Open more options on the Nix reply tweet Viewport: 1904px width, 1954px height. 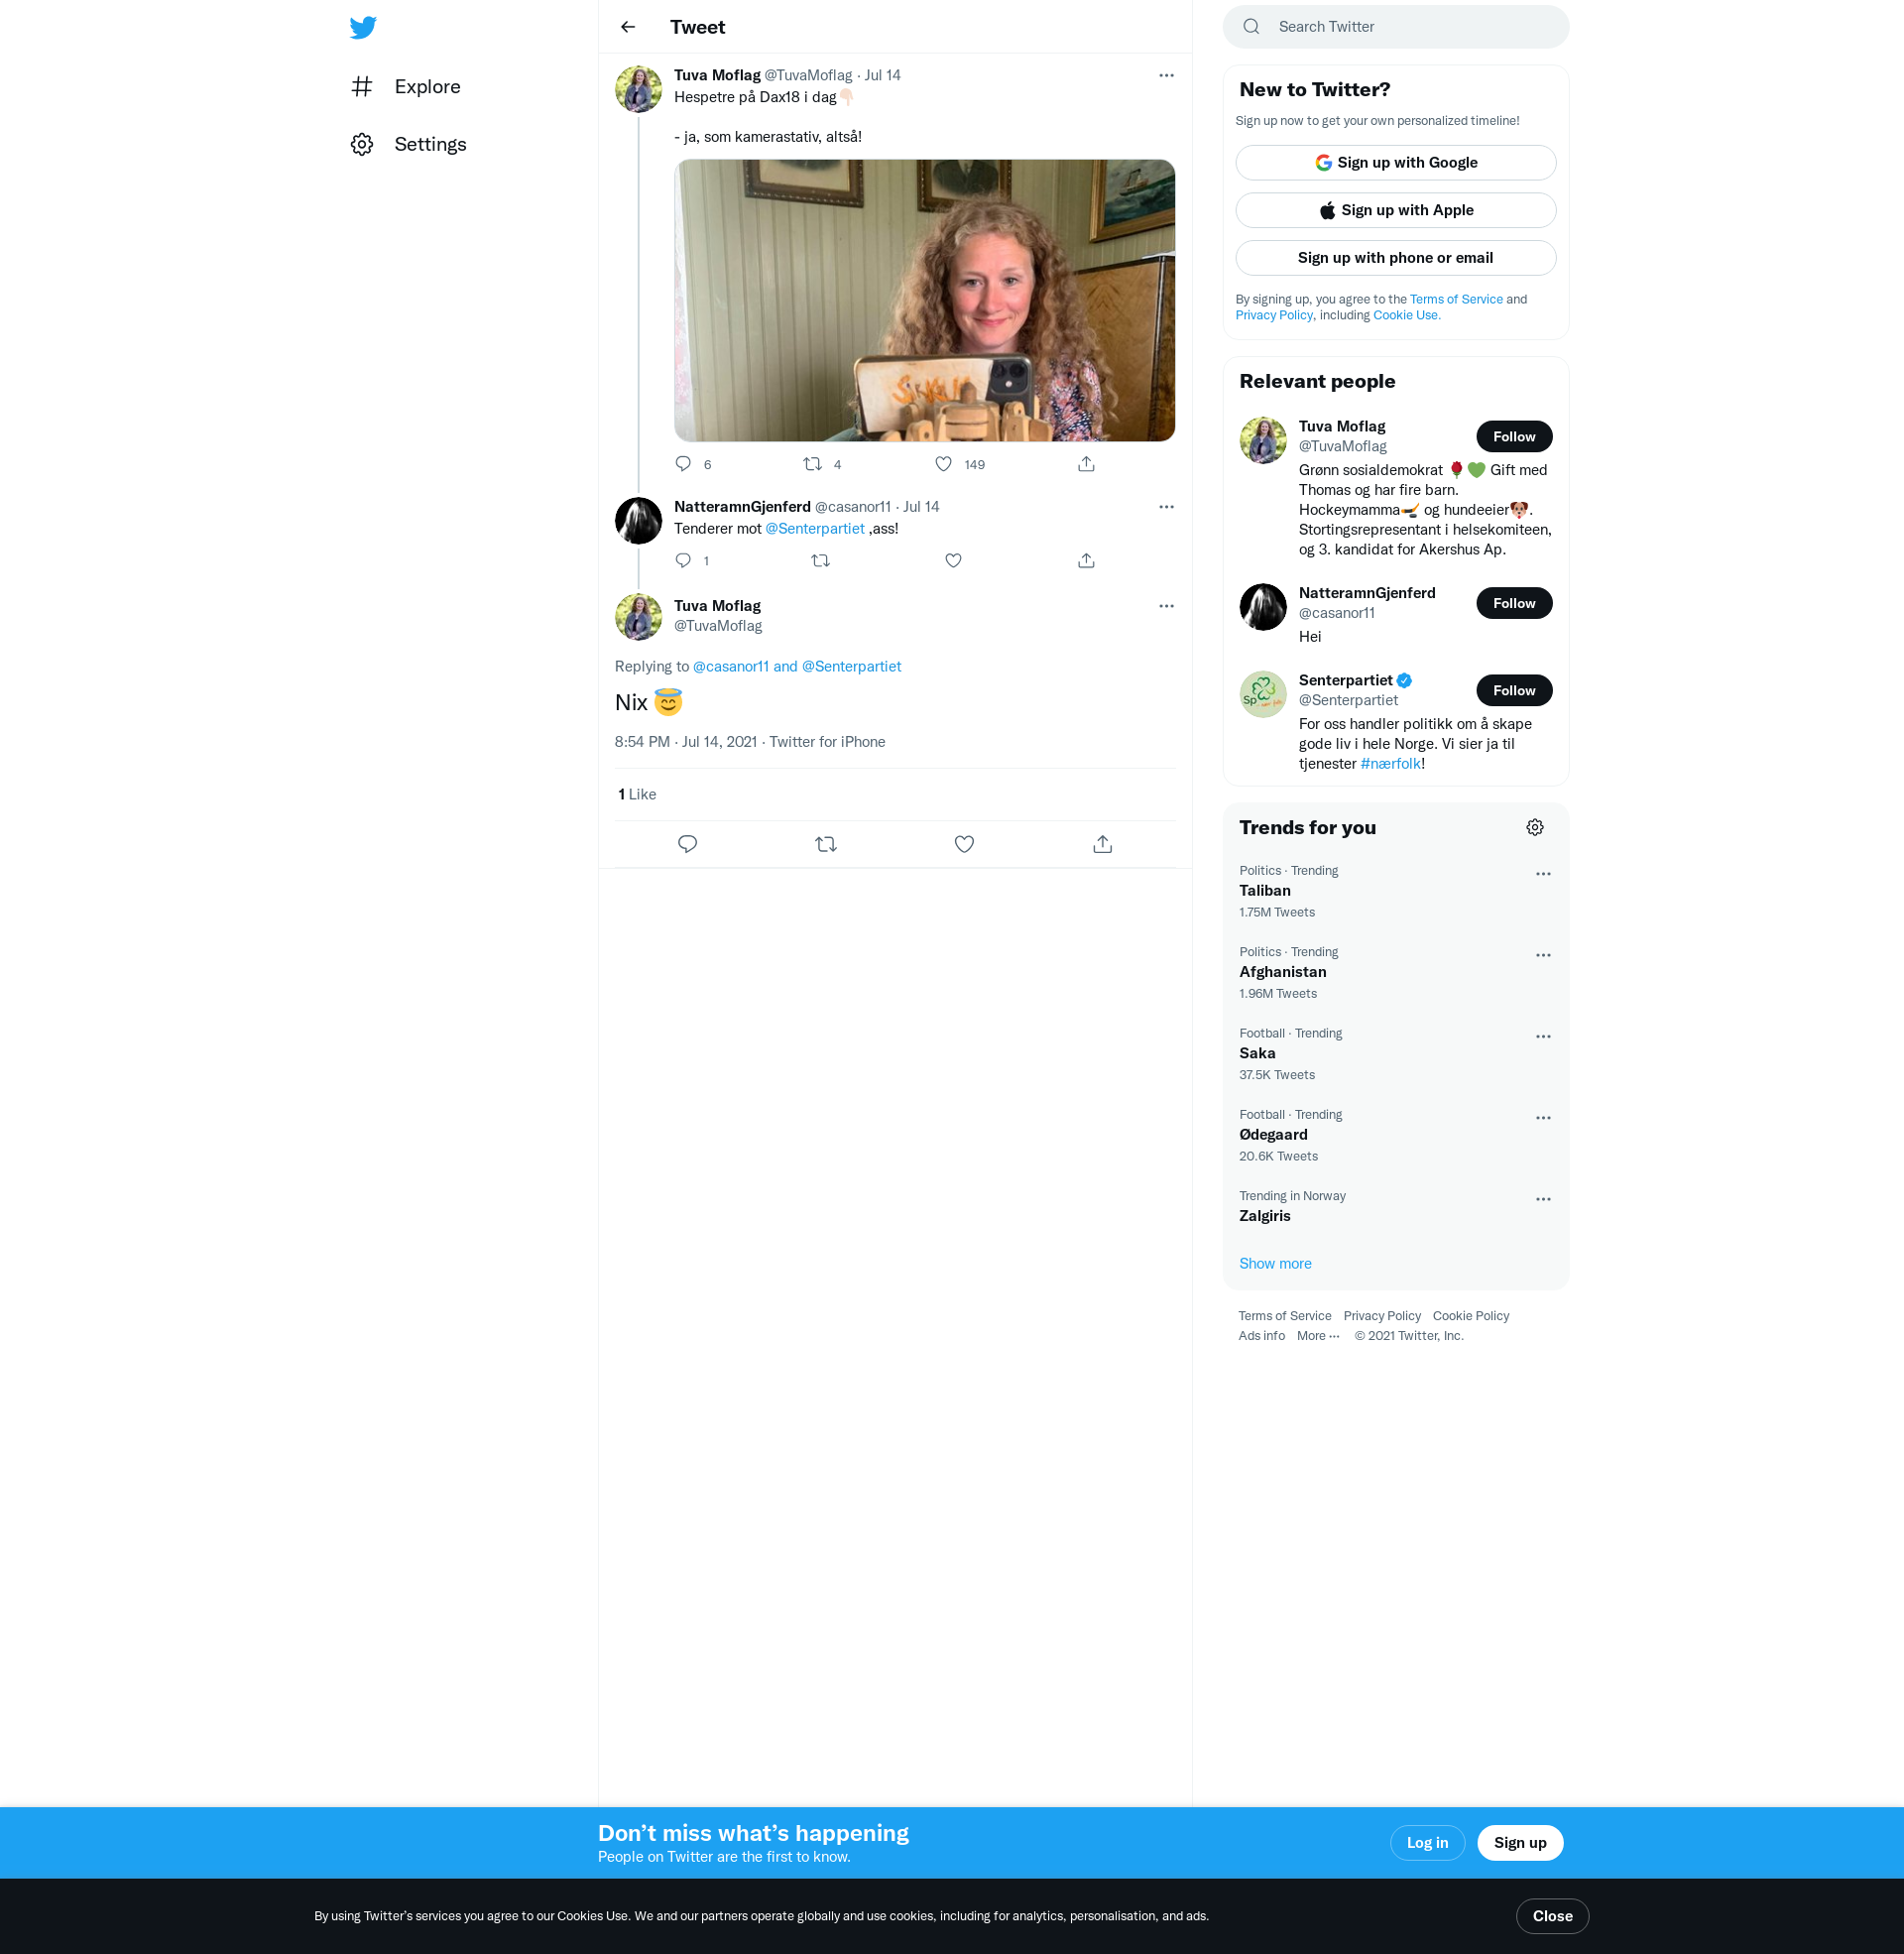click(x=1166, y=606)
